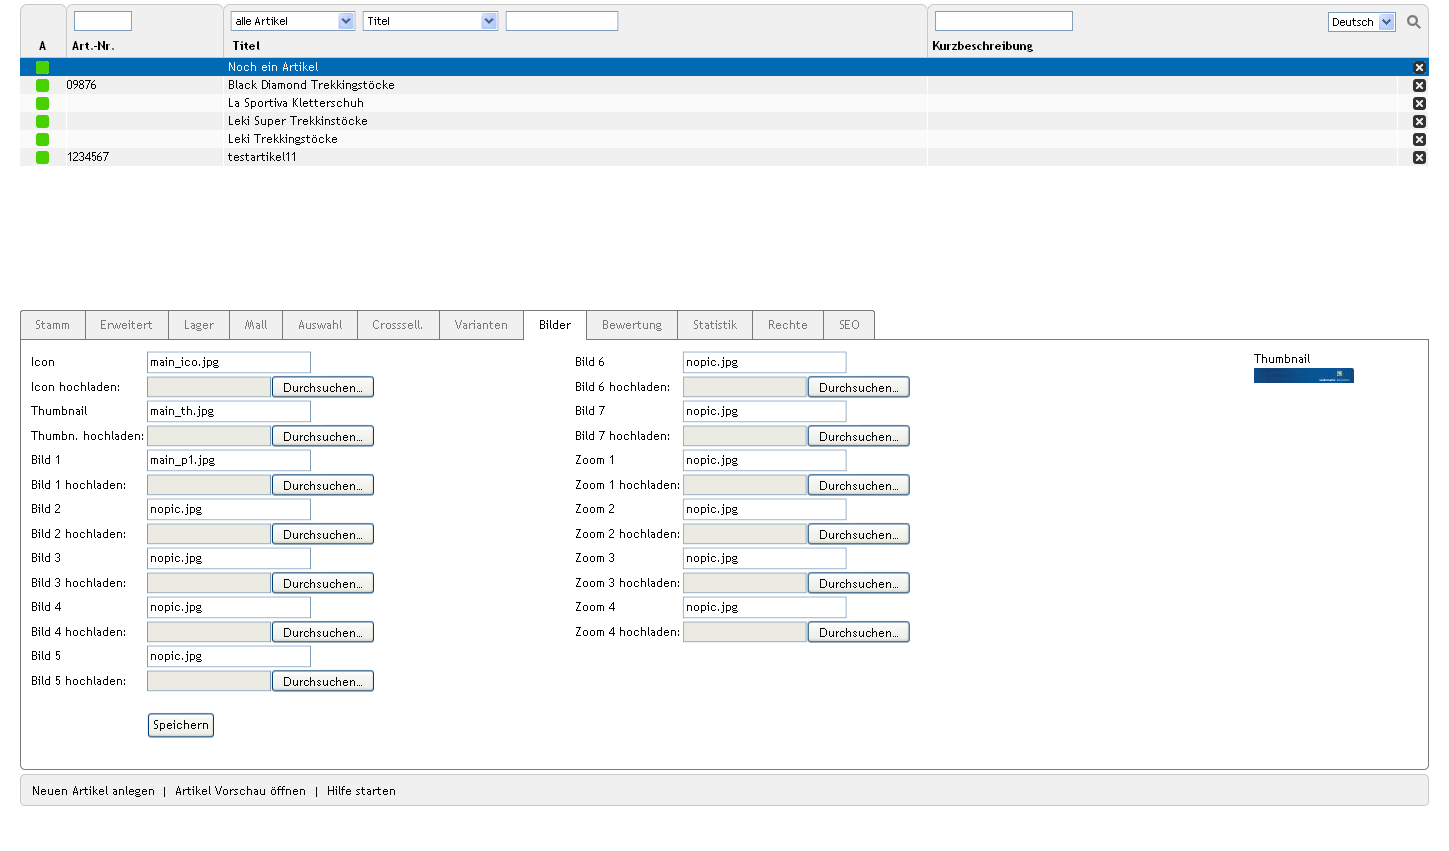
Task: Click the Thumbnail preview image
Action: 1303,376
